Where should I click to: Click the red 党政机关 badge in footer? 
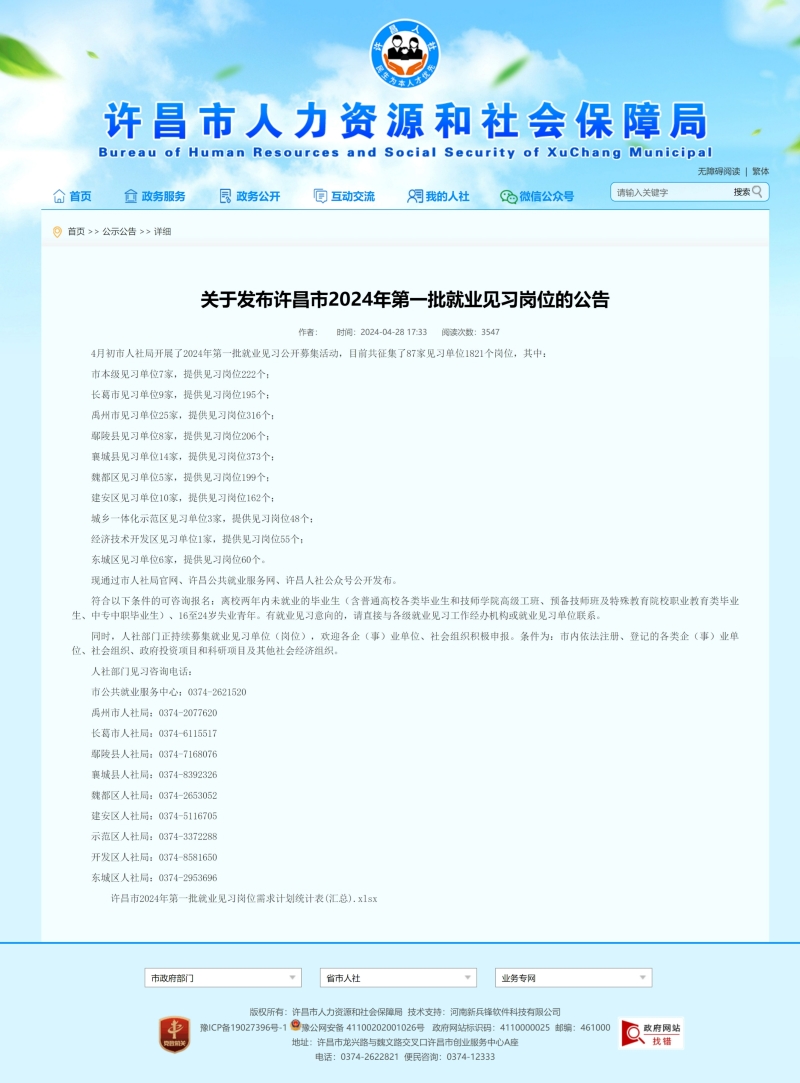(174, 1034)
